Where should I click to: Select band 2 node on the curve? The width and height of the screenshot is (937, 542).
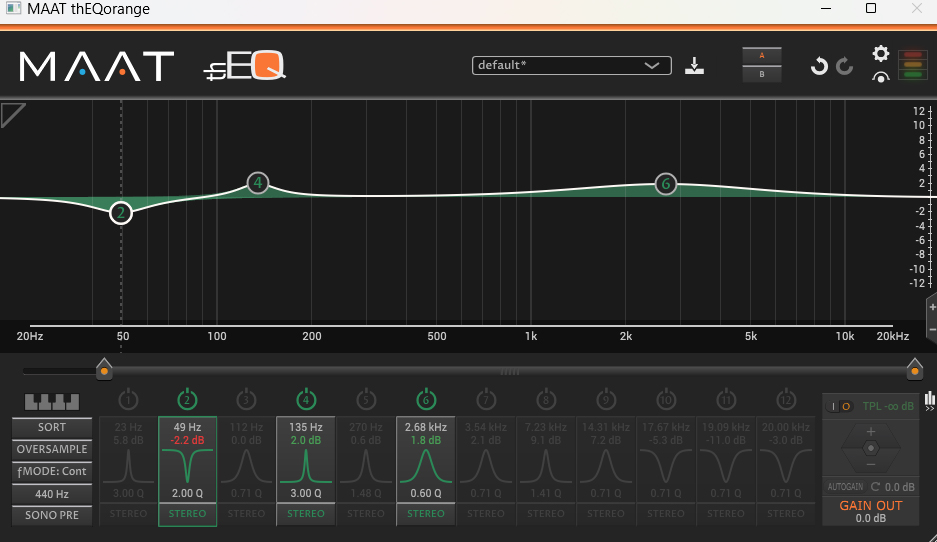tap(121, 213)
